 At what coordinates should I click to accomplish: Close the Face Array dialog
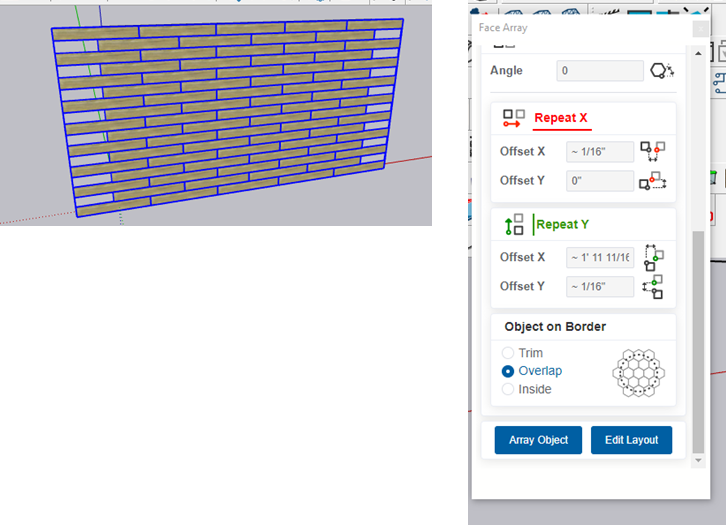tap(700, 29)
